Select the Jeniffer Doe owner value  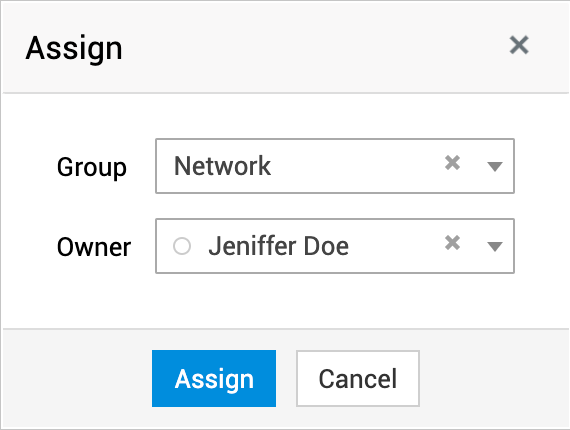click(278, 246)
